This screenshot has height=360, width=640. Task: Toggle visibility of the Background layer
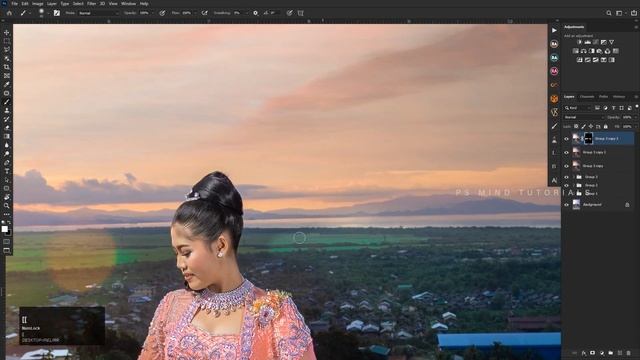point(567,204)
